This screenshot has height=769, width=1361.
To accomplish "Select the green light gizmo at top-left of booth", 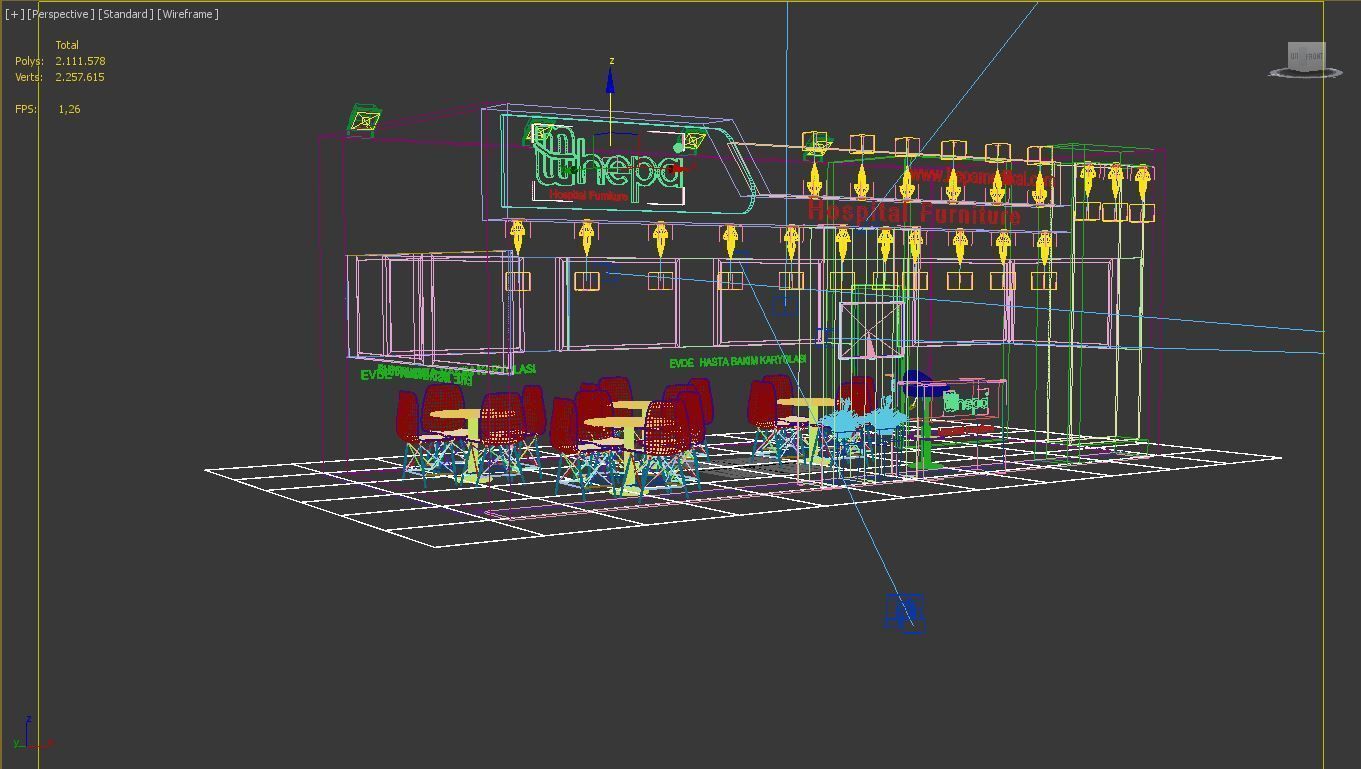I will [x=365, y=120].
